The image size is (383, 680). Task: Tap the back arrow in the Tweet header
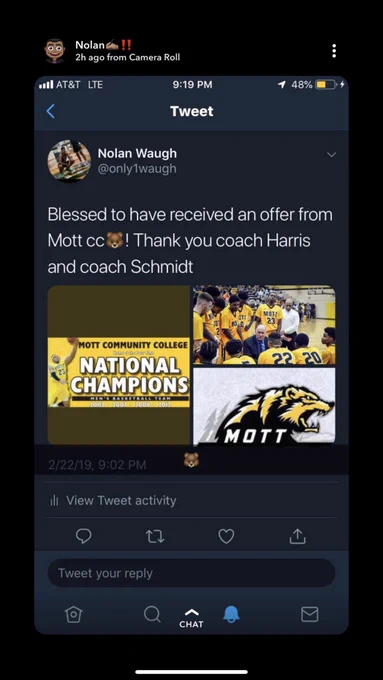pyautogui.click(x=51, y=111)
